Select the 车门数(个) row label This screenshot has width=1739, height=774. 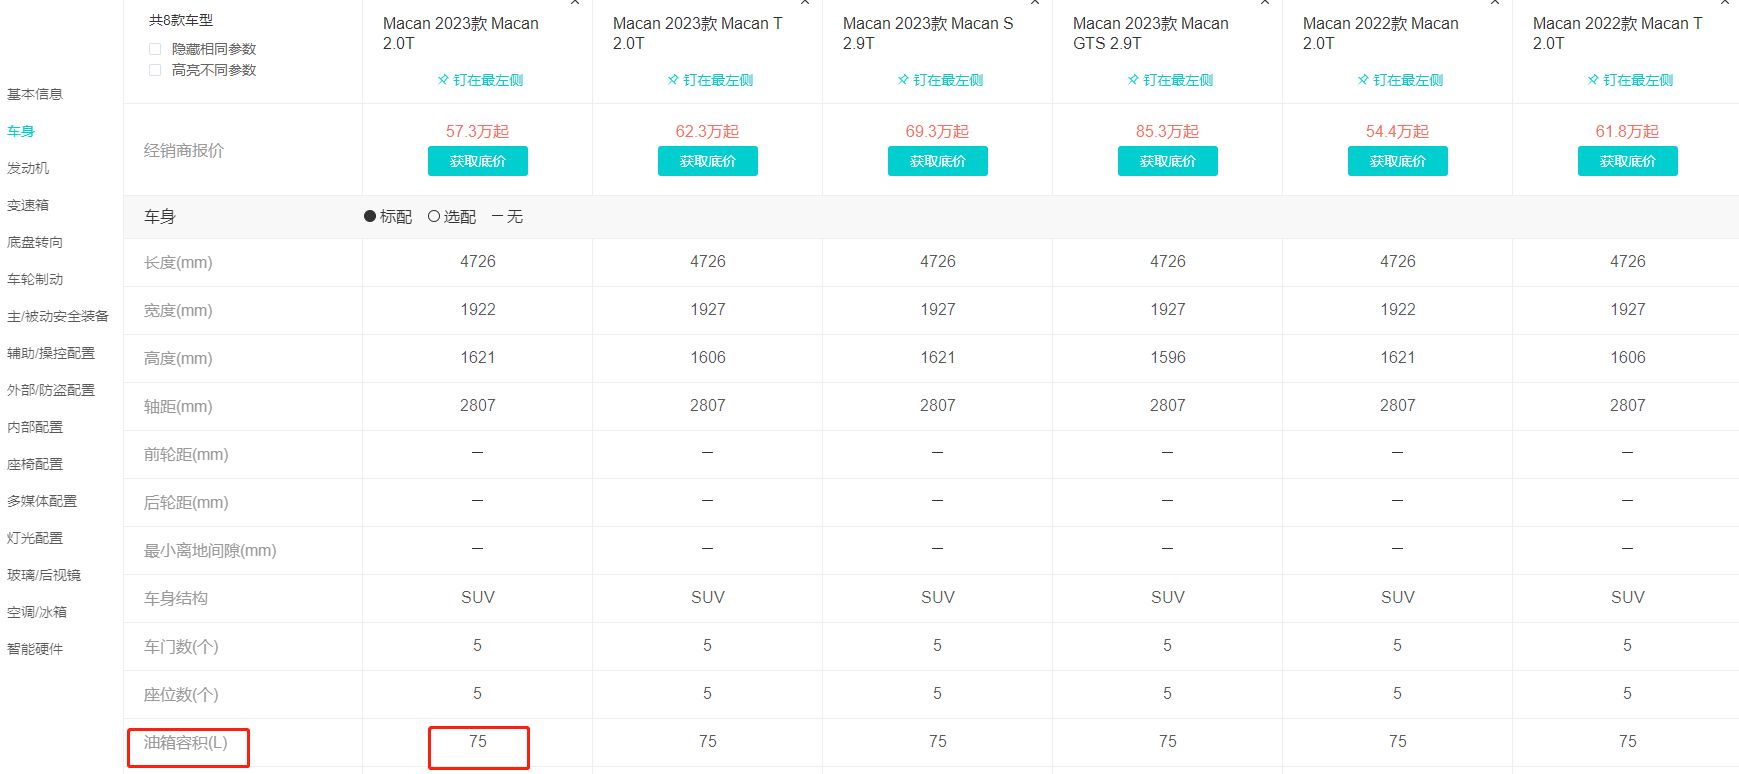click(x=181, y=647)
